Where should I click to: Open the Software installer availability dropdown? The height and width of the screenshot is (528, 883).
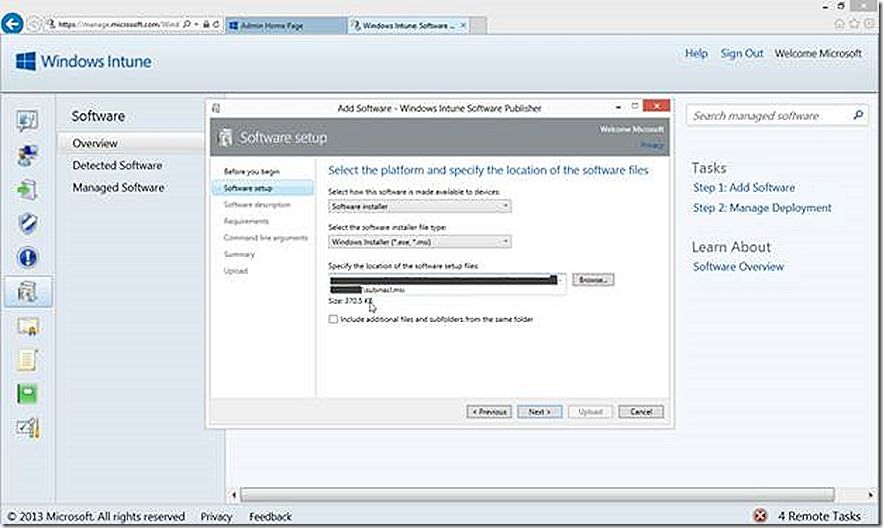420,207
